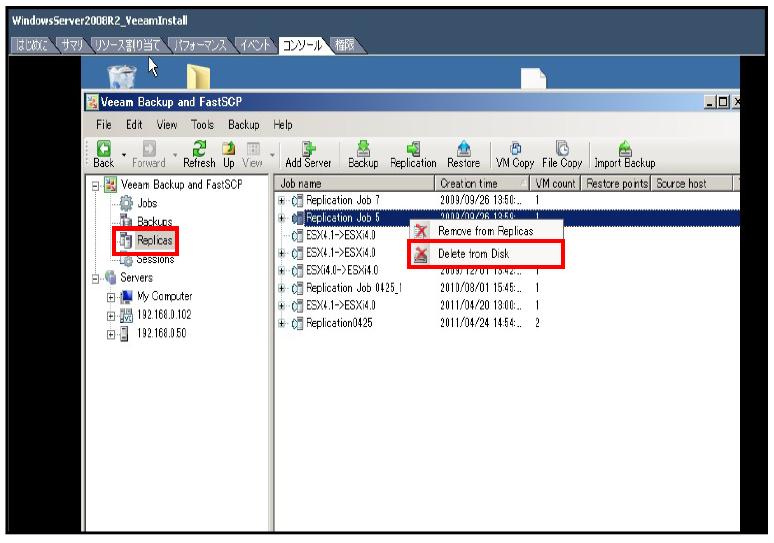Click the Import Backup icon
The width and height of the screenshot is (774, 543).
pos(625,154)
